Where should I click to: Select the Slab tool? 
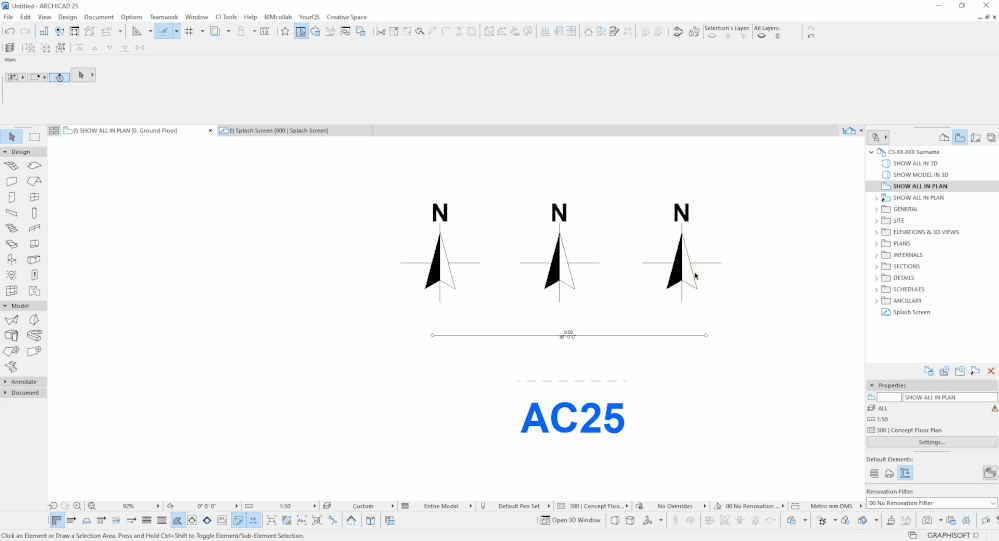(34, 166)
